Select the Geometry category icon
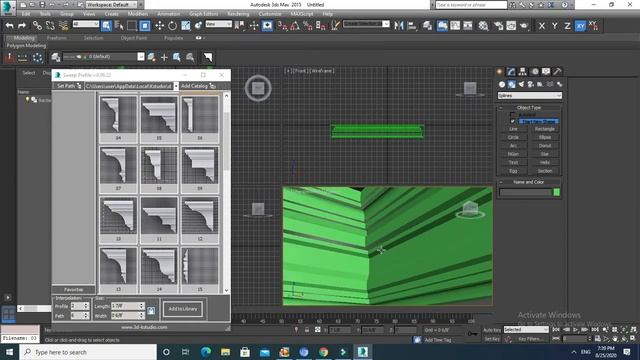The image size is (640, 360). (x=502, y=84)
